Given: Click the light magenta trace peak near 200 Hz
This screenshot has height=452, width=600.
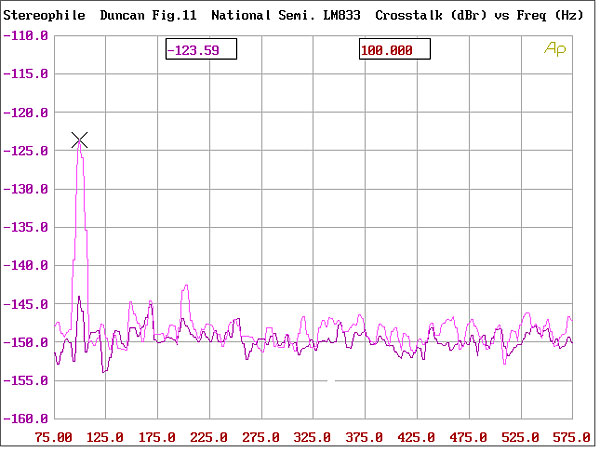Looking at the screenshot, I should tap(186, 286).
